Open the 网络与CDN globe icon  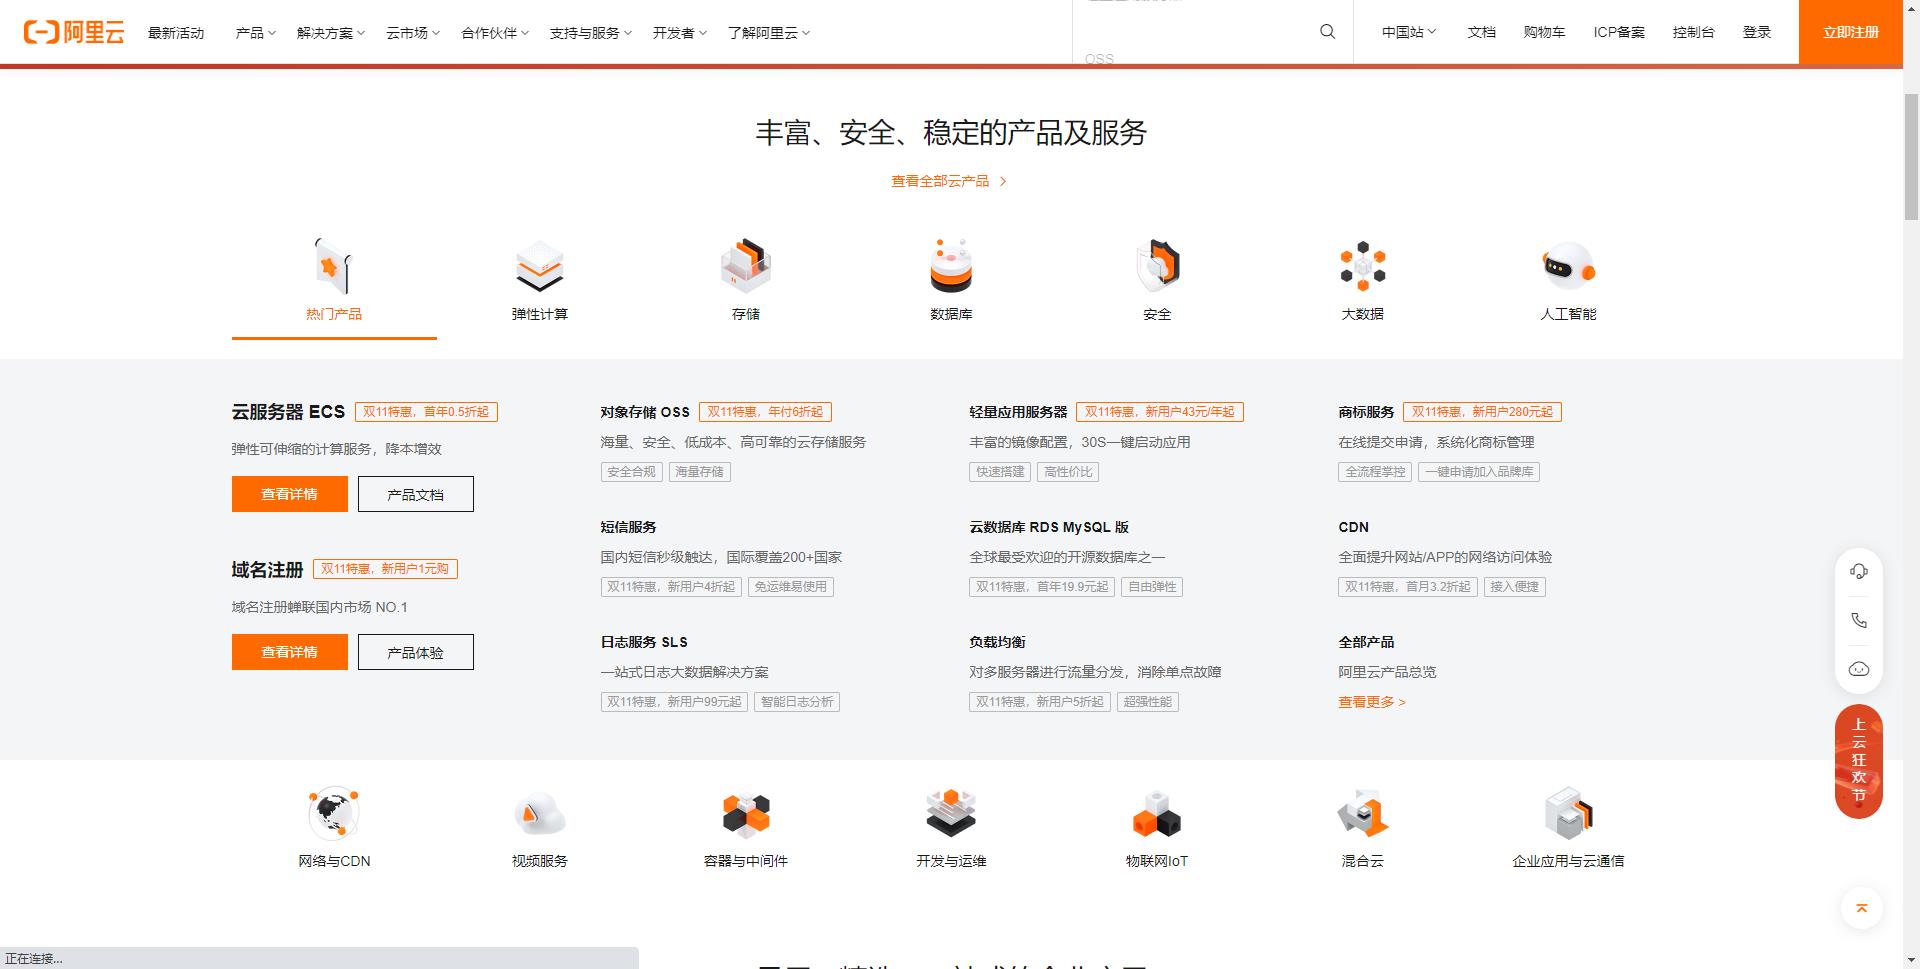[334, 813]
